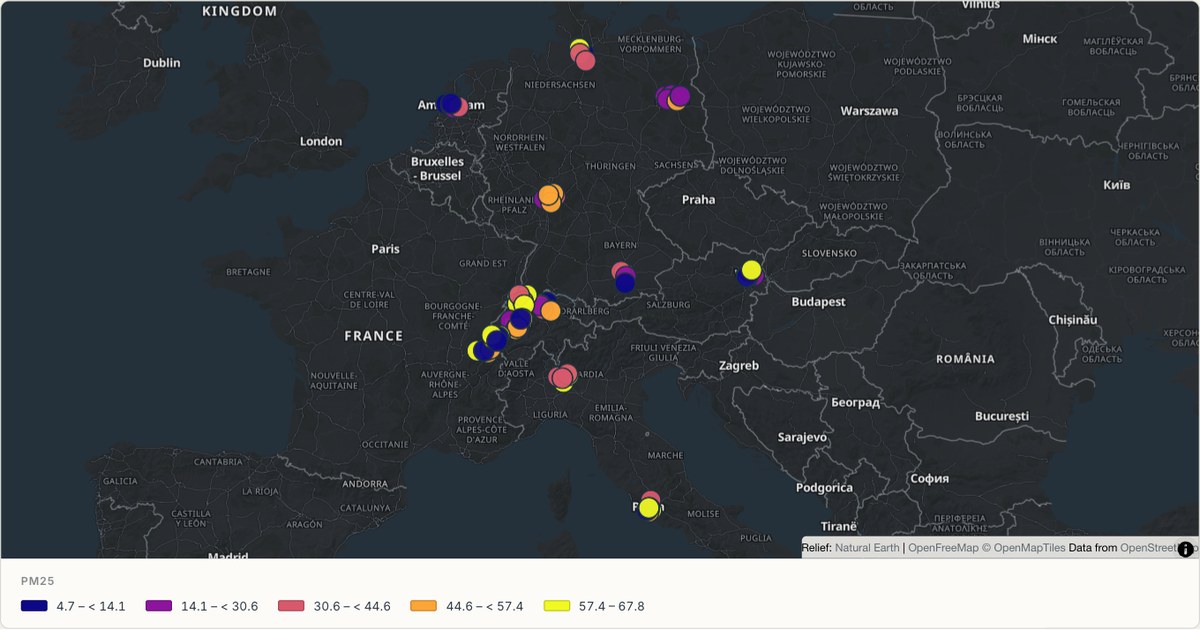
Task: Click the Zagreb city label
Action: [739, 365]
